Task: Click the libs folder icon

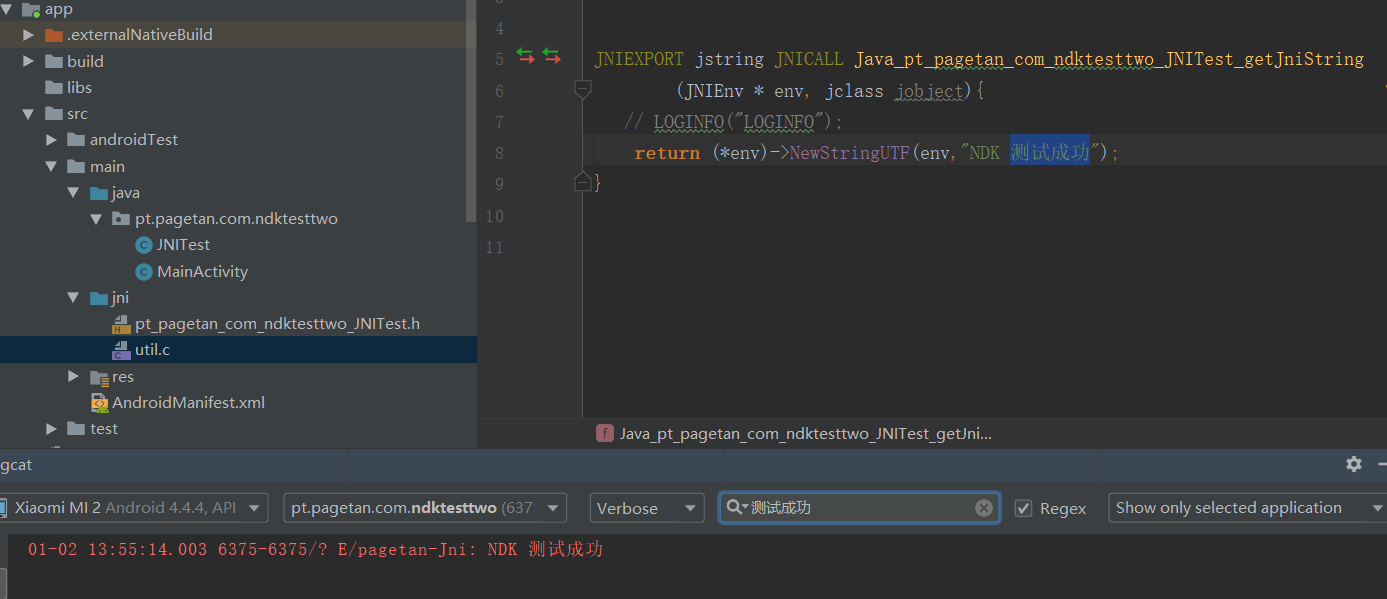Action: pos(54,88)
